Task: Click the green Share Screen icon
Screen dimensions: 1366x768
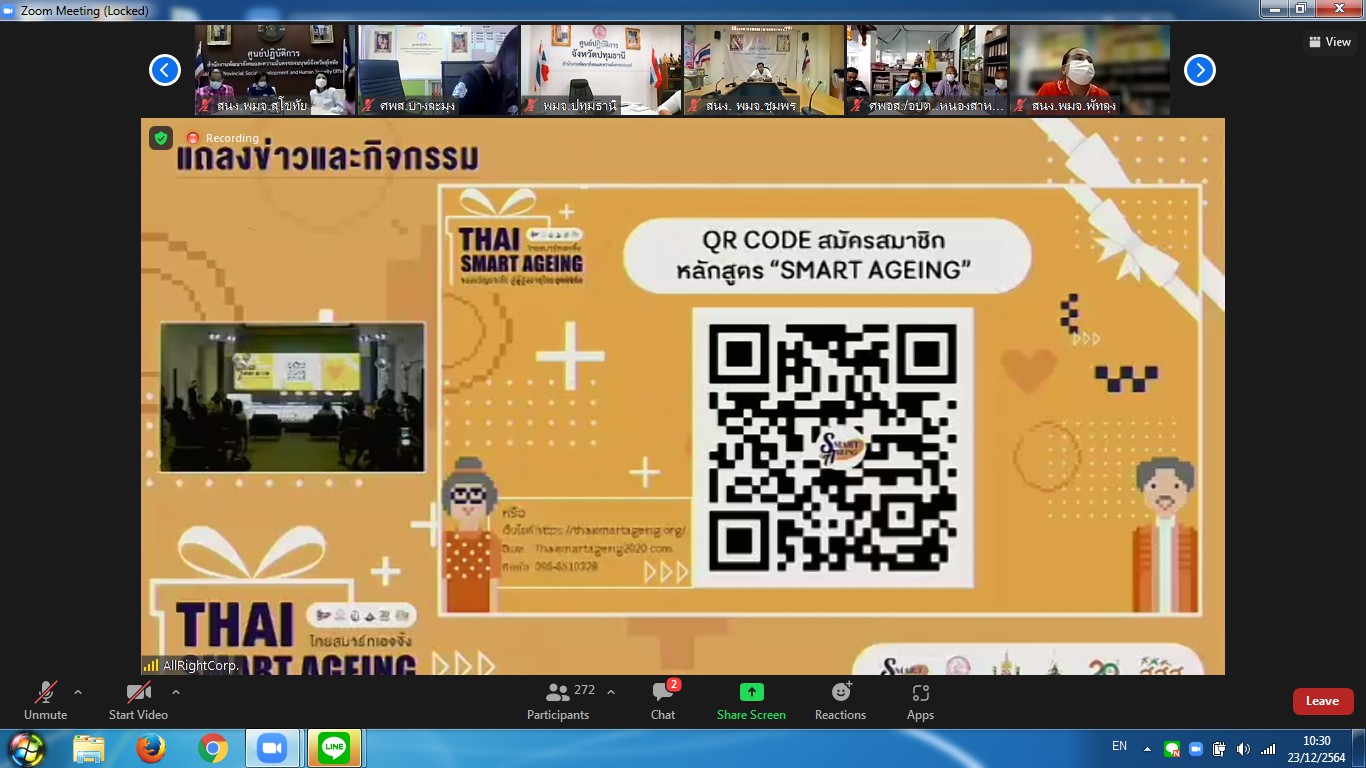Action: 751,692
